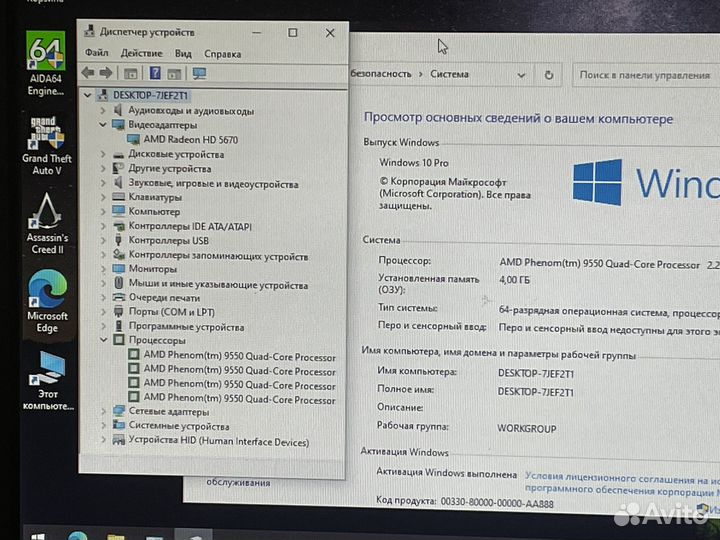720x540 pixels.
Task: Click Порты (COM и LPT) icon
Action: click(x=118, y=312)
